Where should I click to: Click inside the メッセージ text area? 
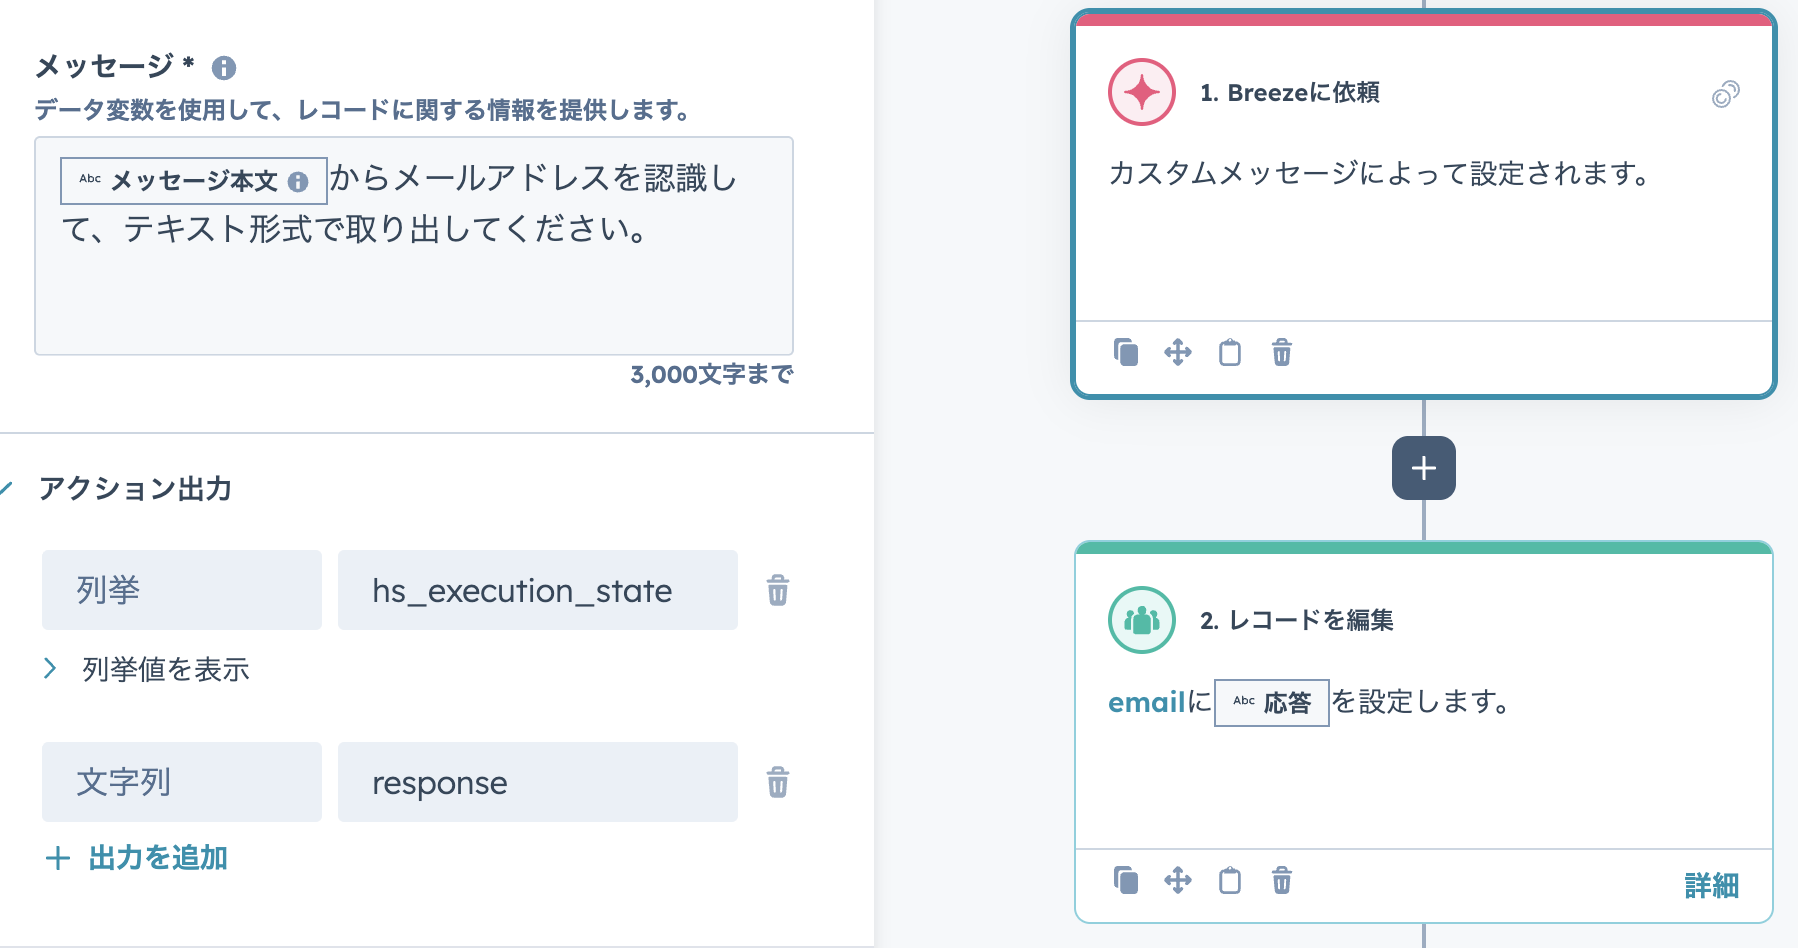[x=414, y=246]
